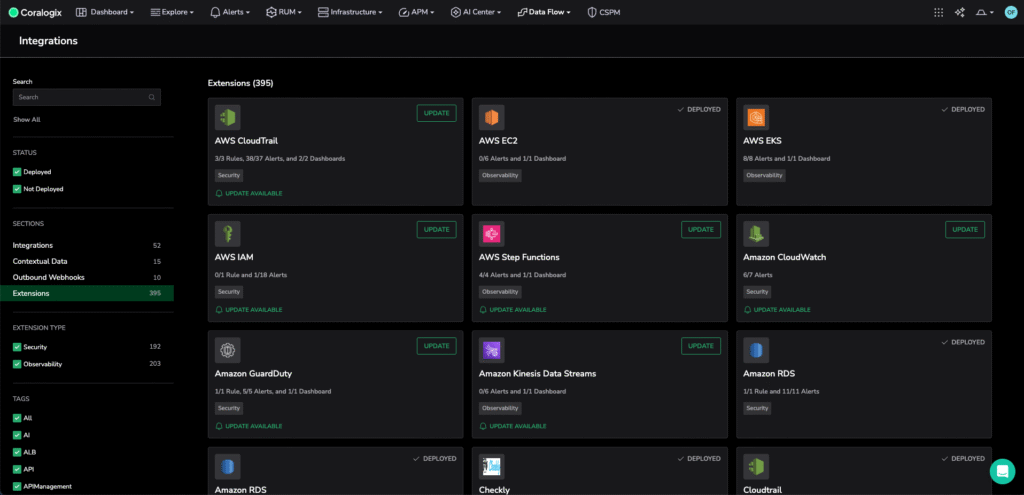Viewport: 1024px width, 495px height.
Task: Open the Dashboard dropdown menu
Action: (x=105, y=12)
